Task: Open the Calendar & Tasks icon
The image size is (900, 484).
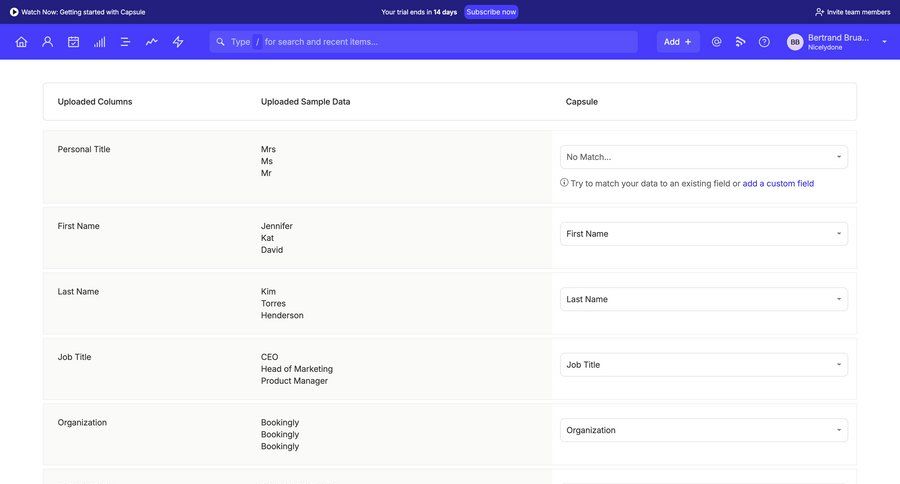Action: (73, 42)
